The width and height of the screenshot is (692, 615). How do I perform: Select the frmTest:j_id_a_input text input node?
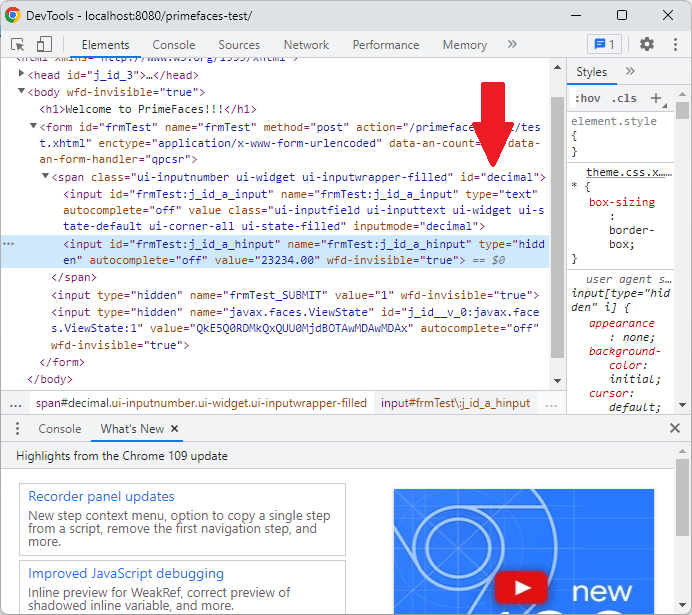pyautogui.click(x=304, y=210)
